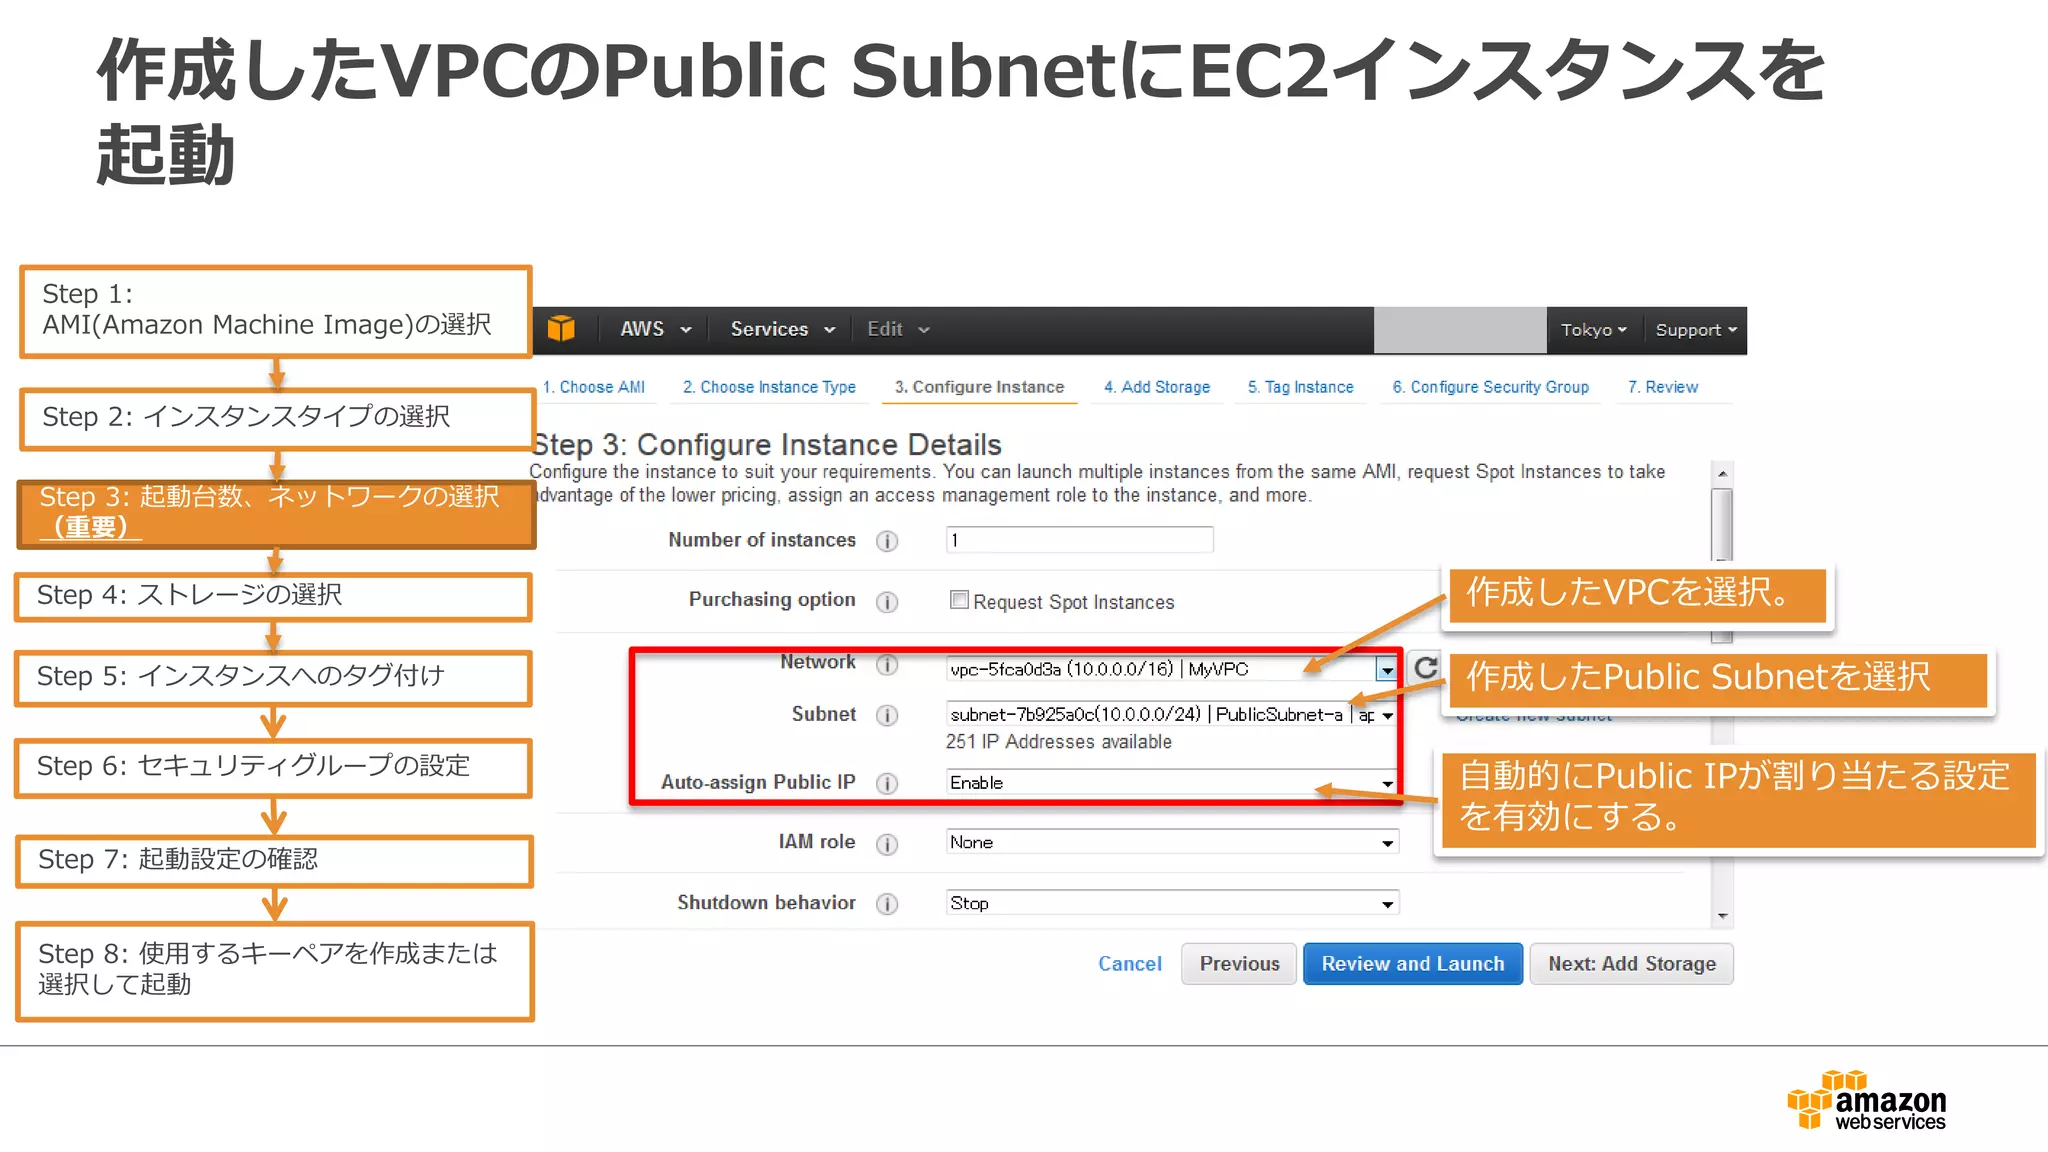Open the Edit menu
2048x1152 pixels.
(x=898, y=329)
